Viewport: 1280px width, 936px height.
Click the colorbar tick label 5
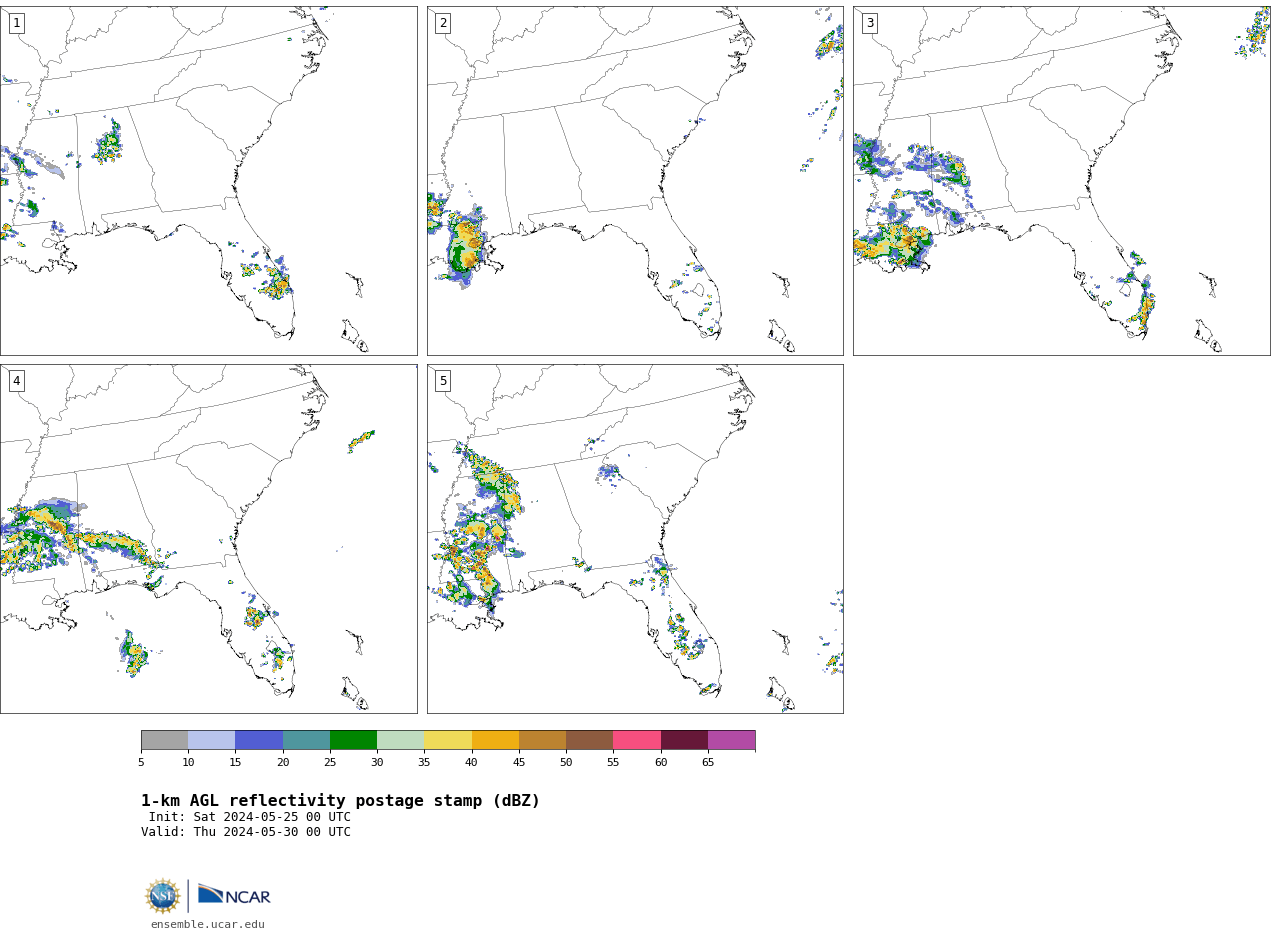pyautogui.click(x=141, y=763)
